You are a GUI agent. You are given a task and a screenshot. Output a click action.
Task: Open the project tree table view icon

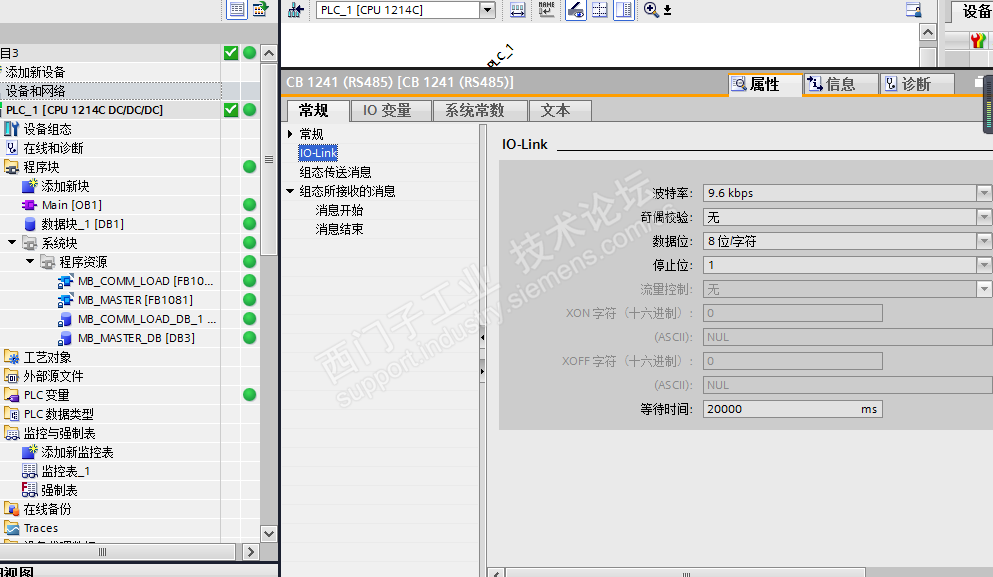237,10
